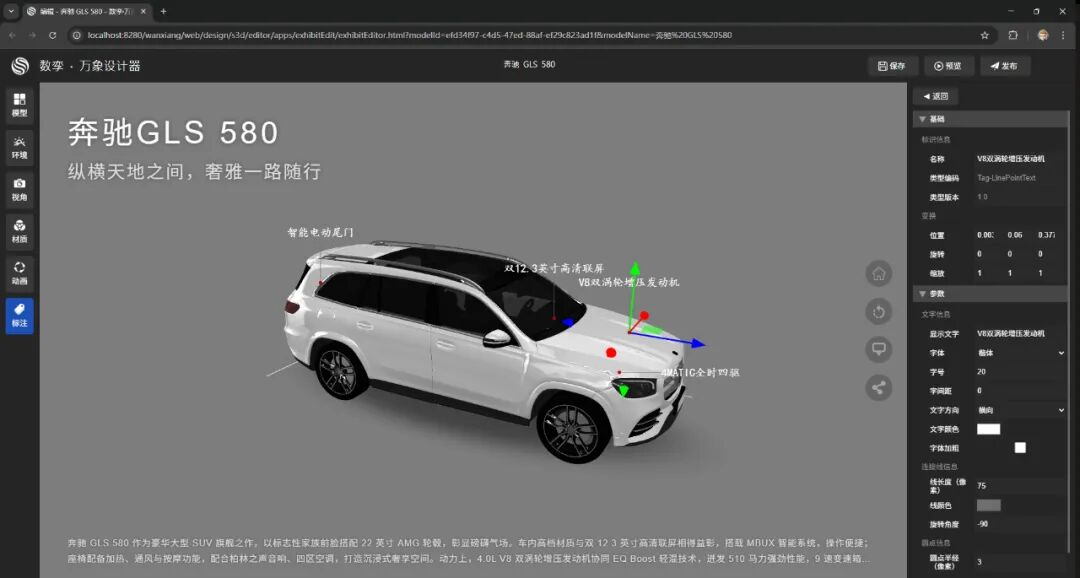1080x578 pixels.
Task: Click the 位置 Z value 0.37 field
Action: click(1047, 235)
